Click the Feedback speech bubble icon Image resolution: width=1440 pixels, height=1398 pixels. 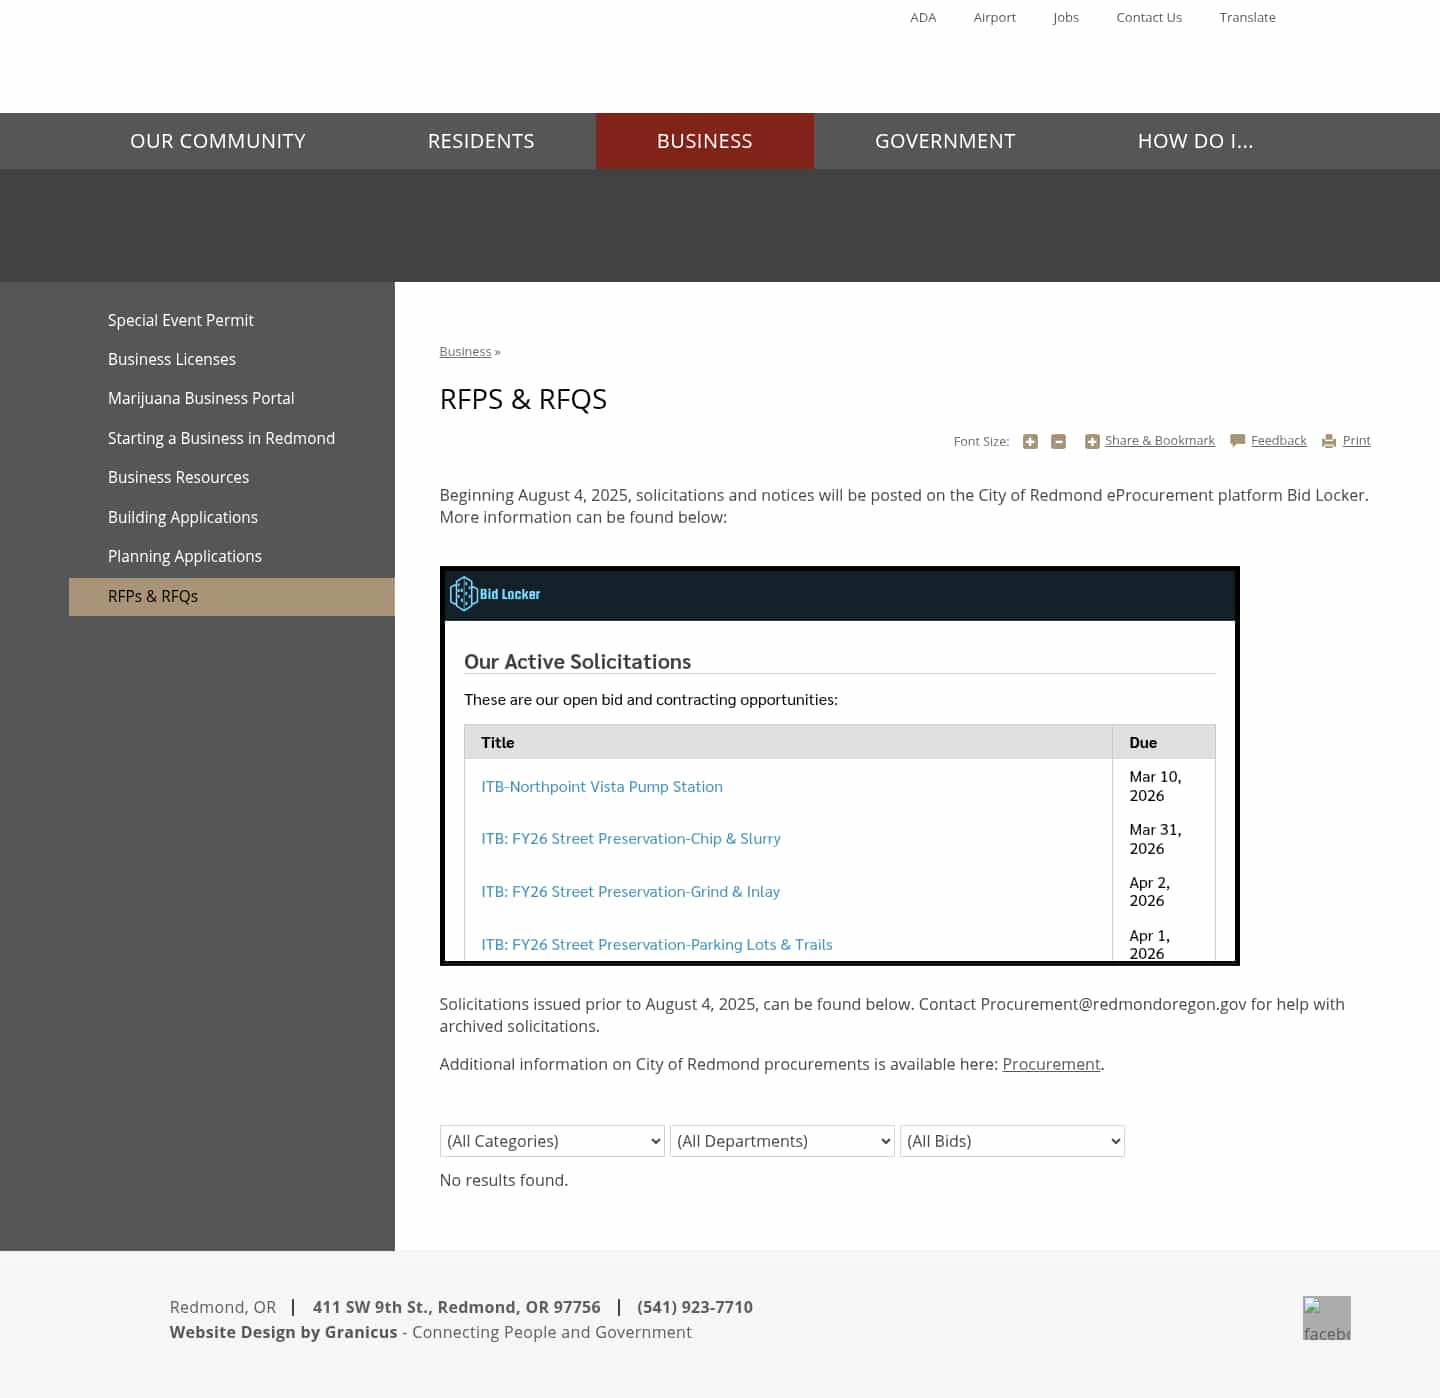[x=1238, y=440]
